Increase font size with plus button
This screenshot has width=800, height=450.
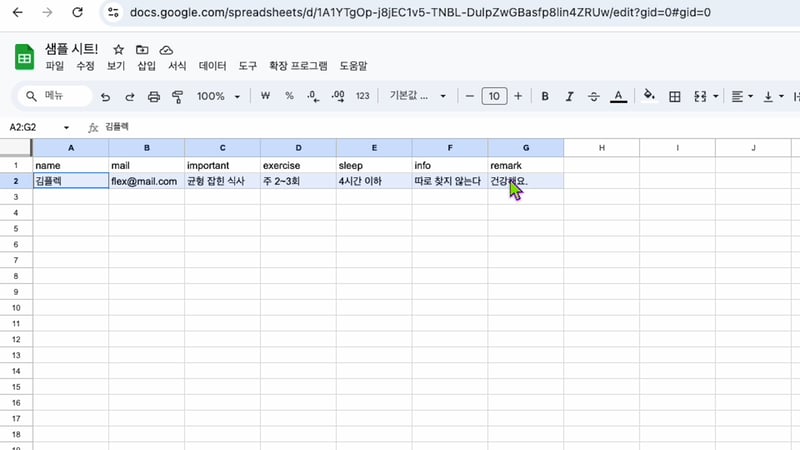(518, 96)
